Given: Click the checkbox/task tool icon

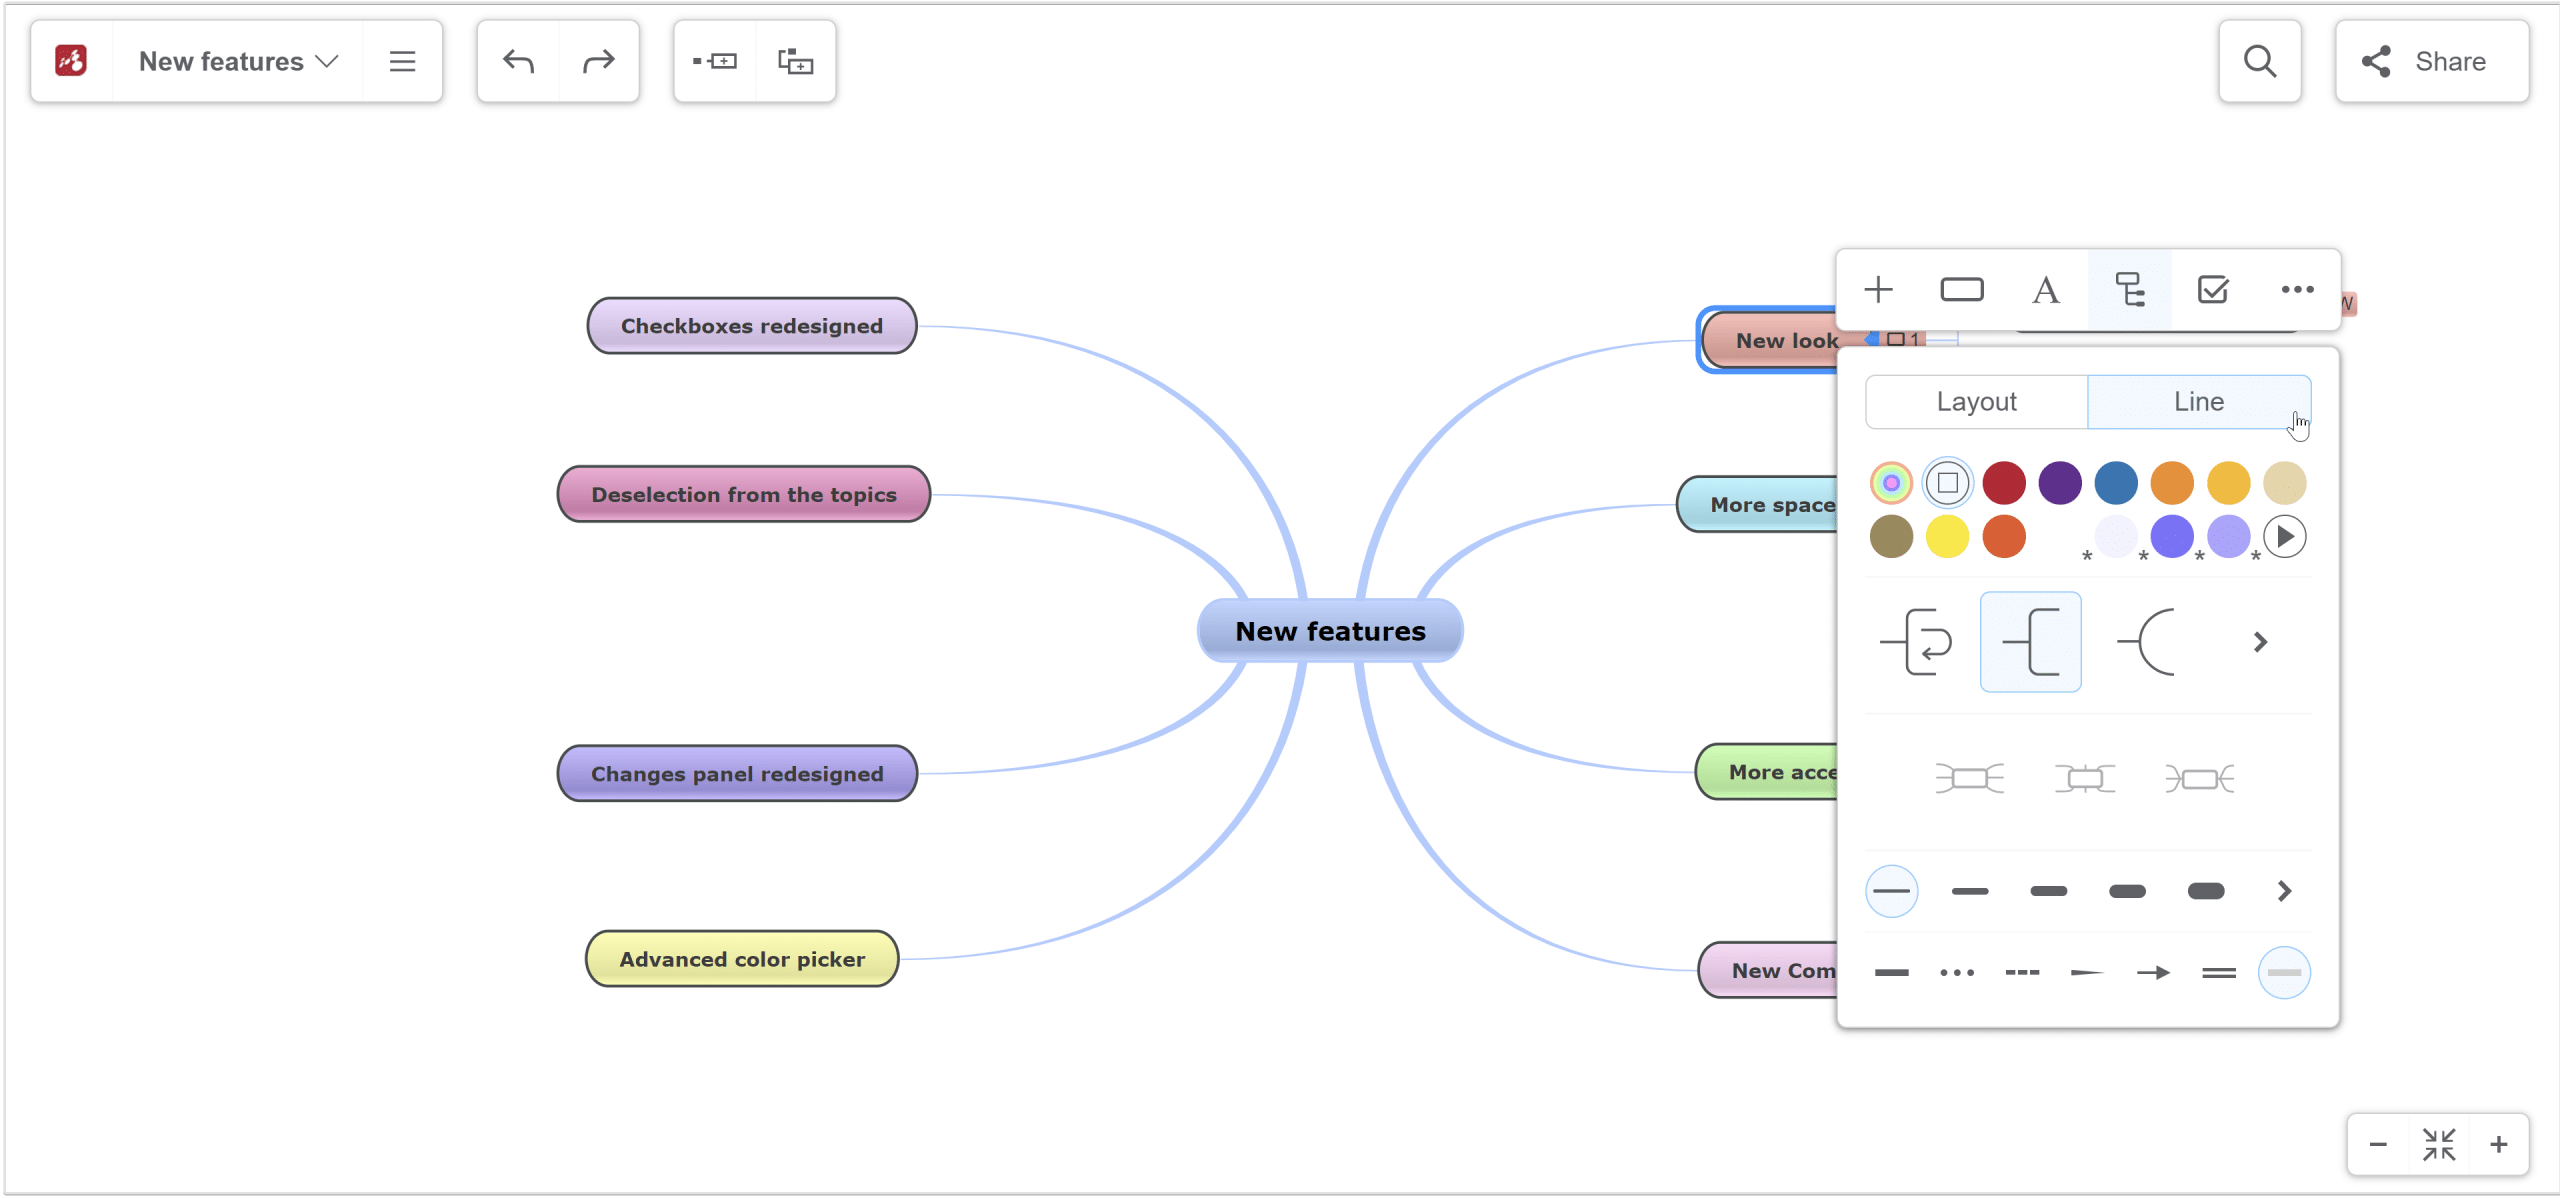Looking at the screenshot, I should tap(2212, 291).
